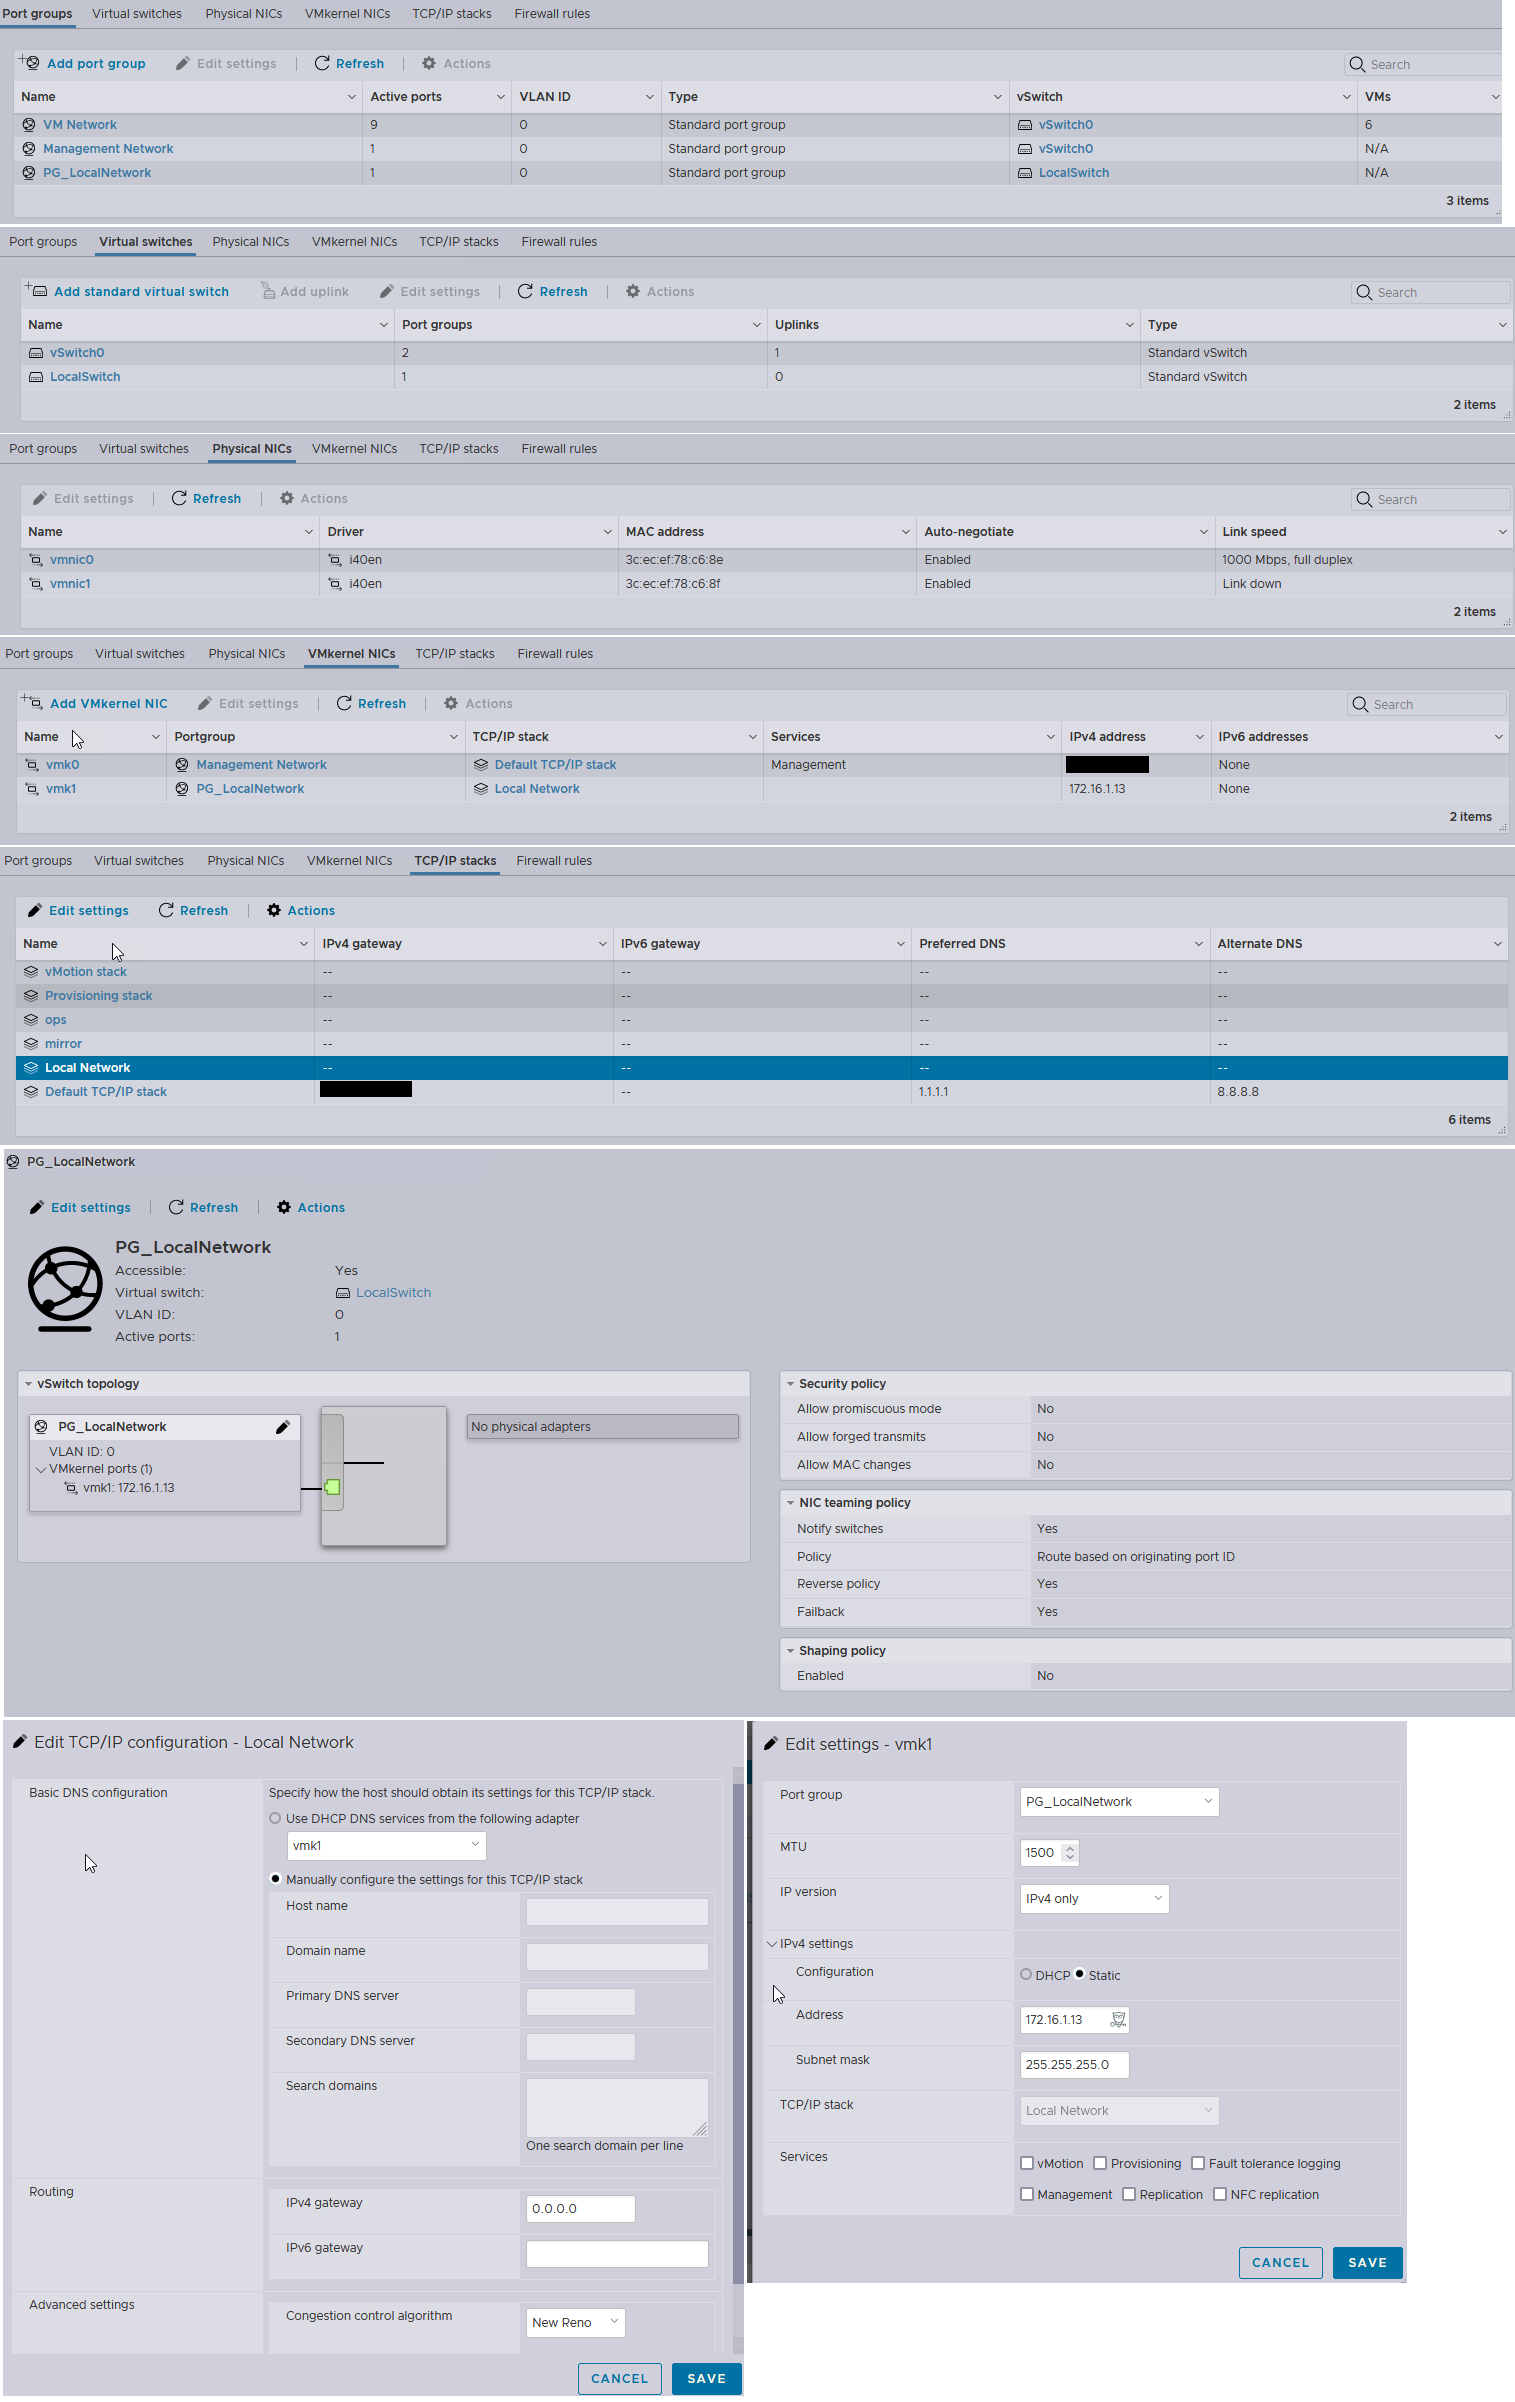
Task: Click the adapter icon beside vmk0
Action: point(32,765)
